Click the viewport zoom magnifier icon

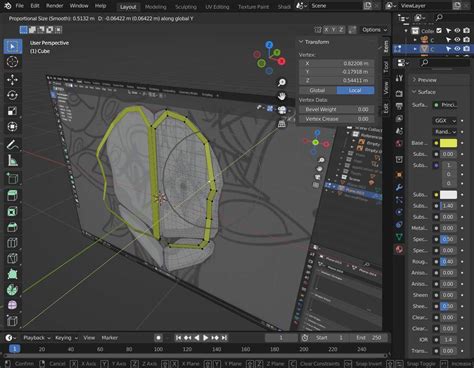(282, 82)
